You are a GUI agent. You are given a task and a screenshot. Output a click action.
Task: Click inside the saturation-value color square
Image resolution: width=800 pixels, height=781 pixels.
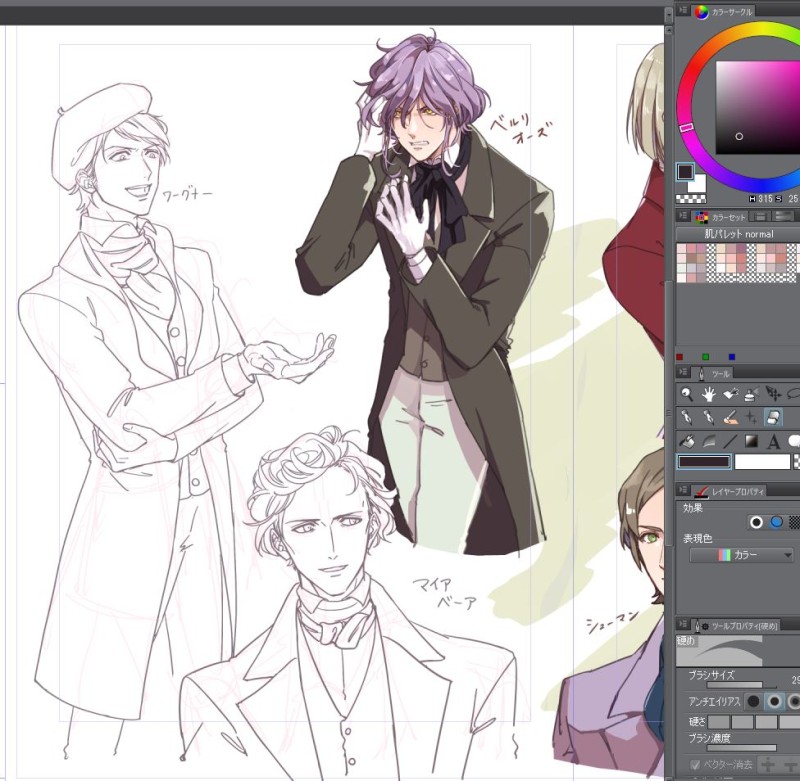pos(758,108)
